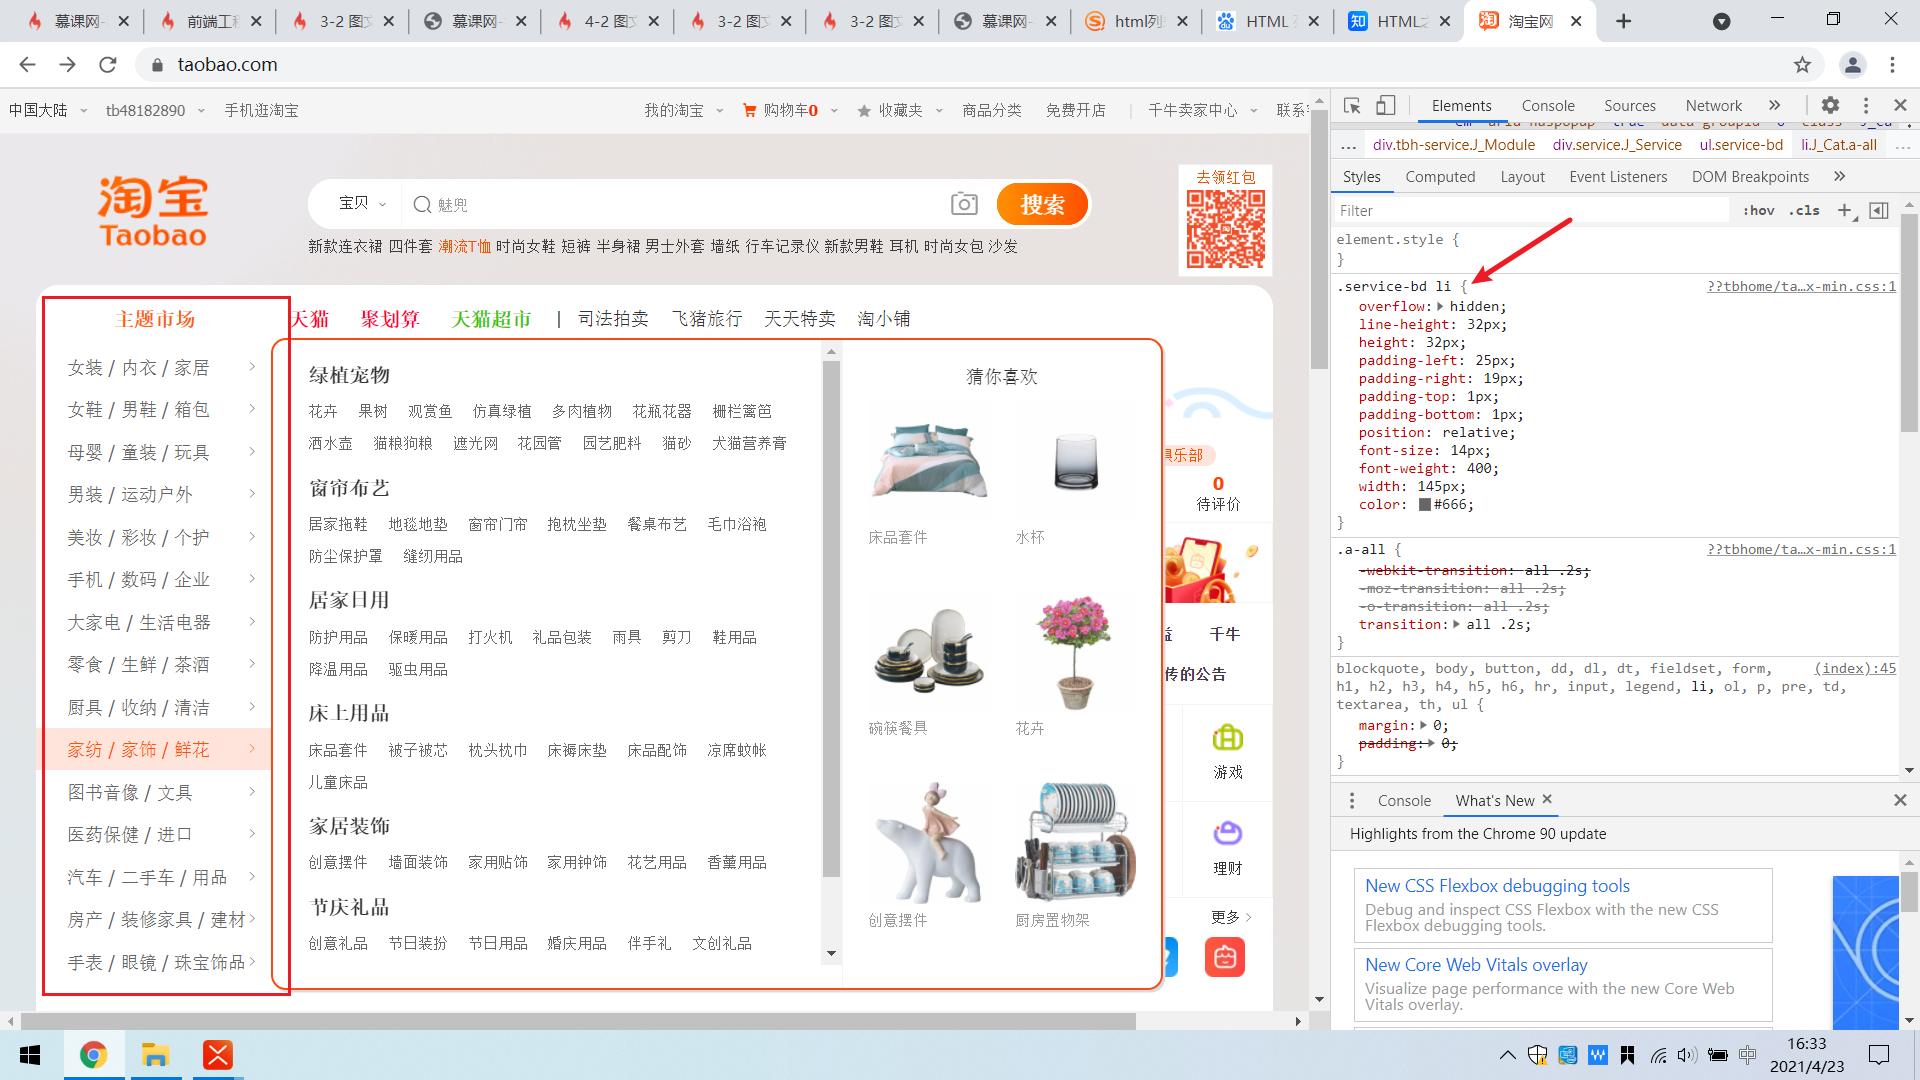This screenshot has width=1920, height=1080.
Task: Open the 多肉植物 subcategory link
Action: [x=582, y=412]
